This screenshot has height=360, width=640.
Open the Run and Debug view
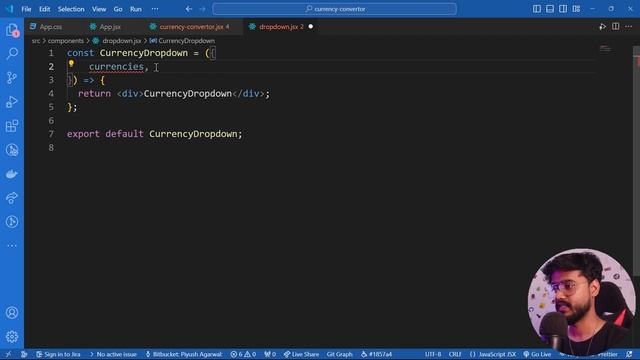(12, 102)
